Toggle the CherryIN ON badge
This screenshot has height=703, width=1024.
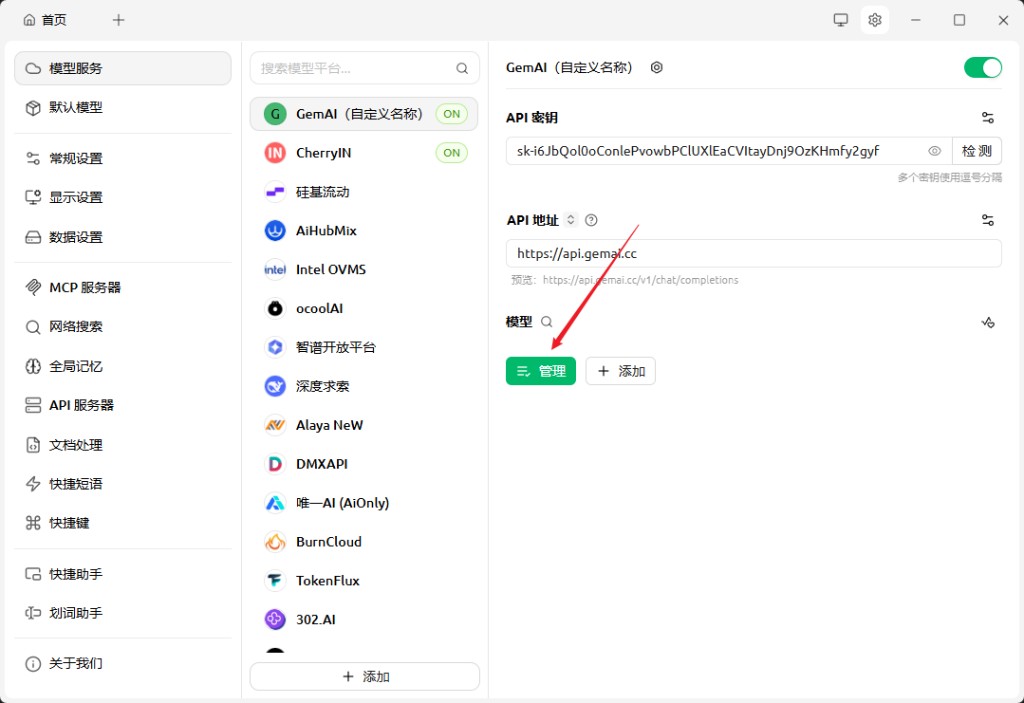(452, 153)
